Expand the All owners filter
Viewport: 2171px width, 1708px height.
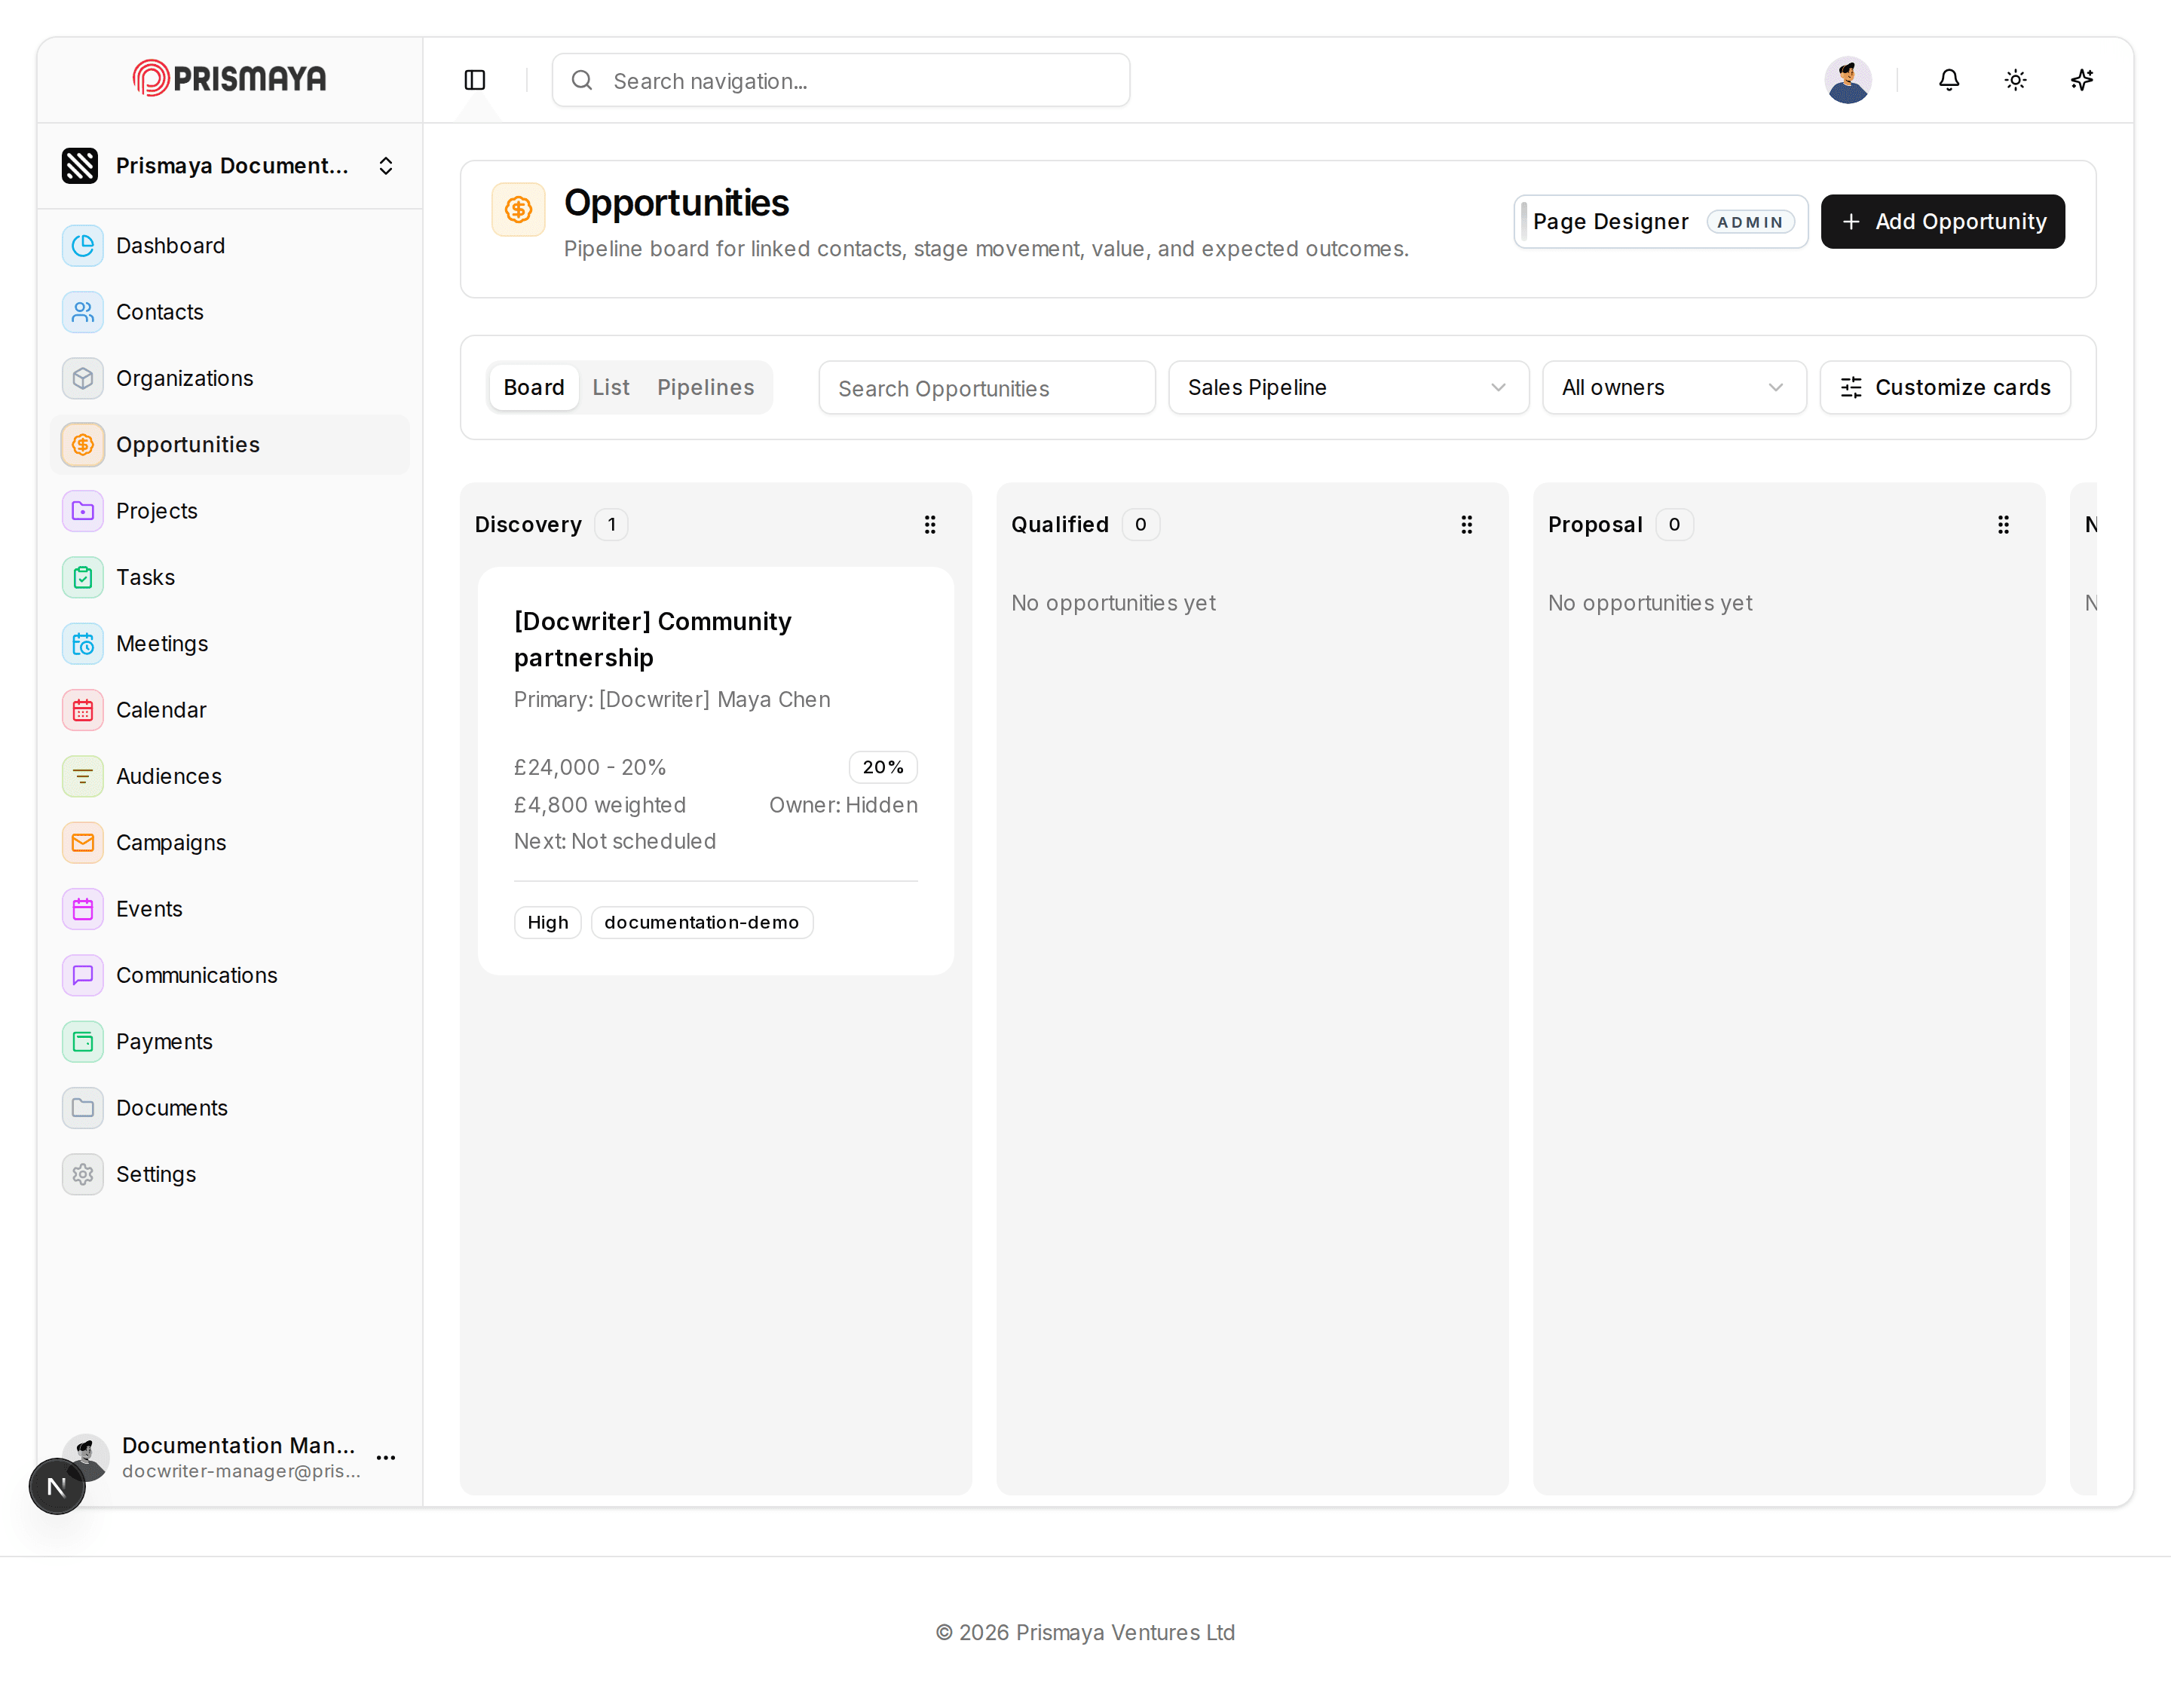pos(1674,388)
